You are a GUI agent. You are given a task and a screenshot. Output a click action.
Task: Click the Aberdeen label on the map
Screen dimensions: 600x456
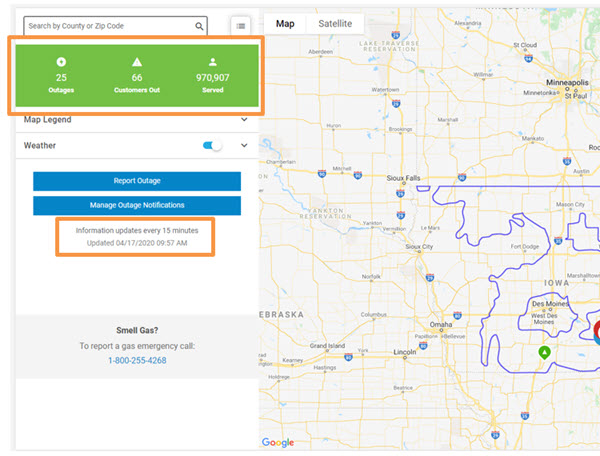pyautogui.click(x=320, y=51)
